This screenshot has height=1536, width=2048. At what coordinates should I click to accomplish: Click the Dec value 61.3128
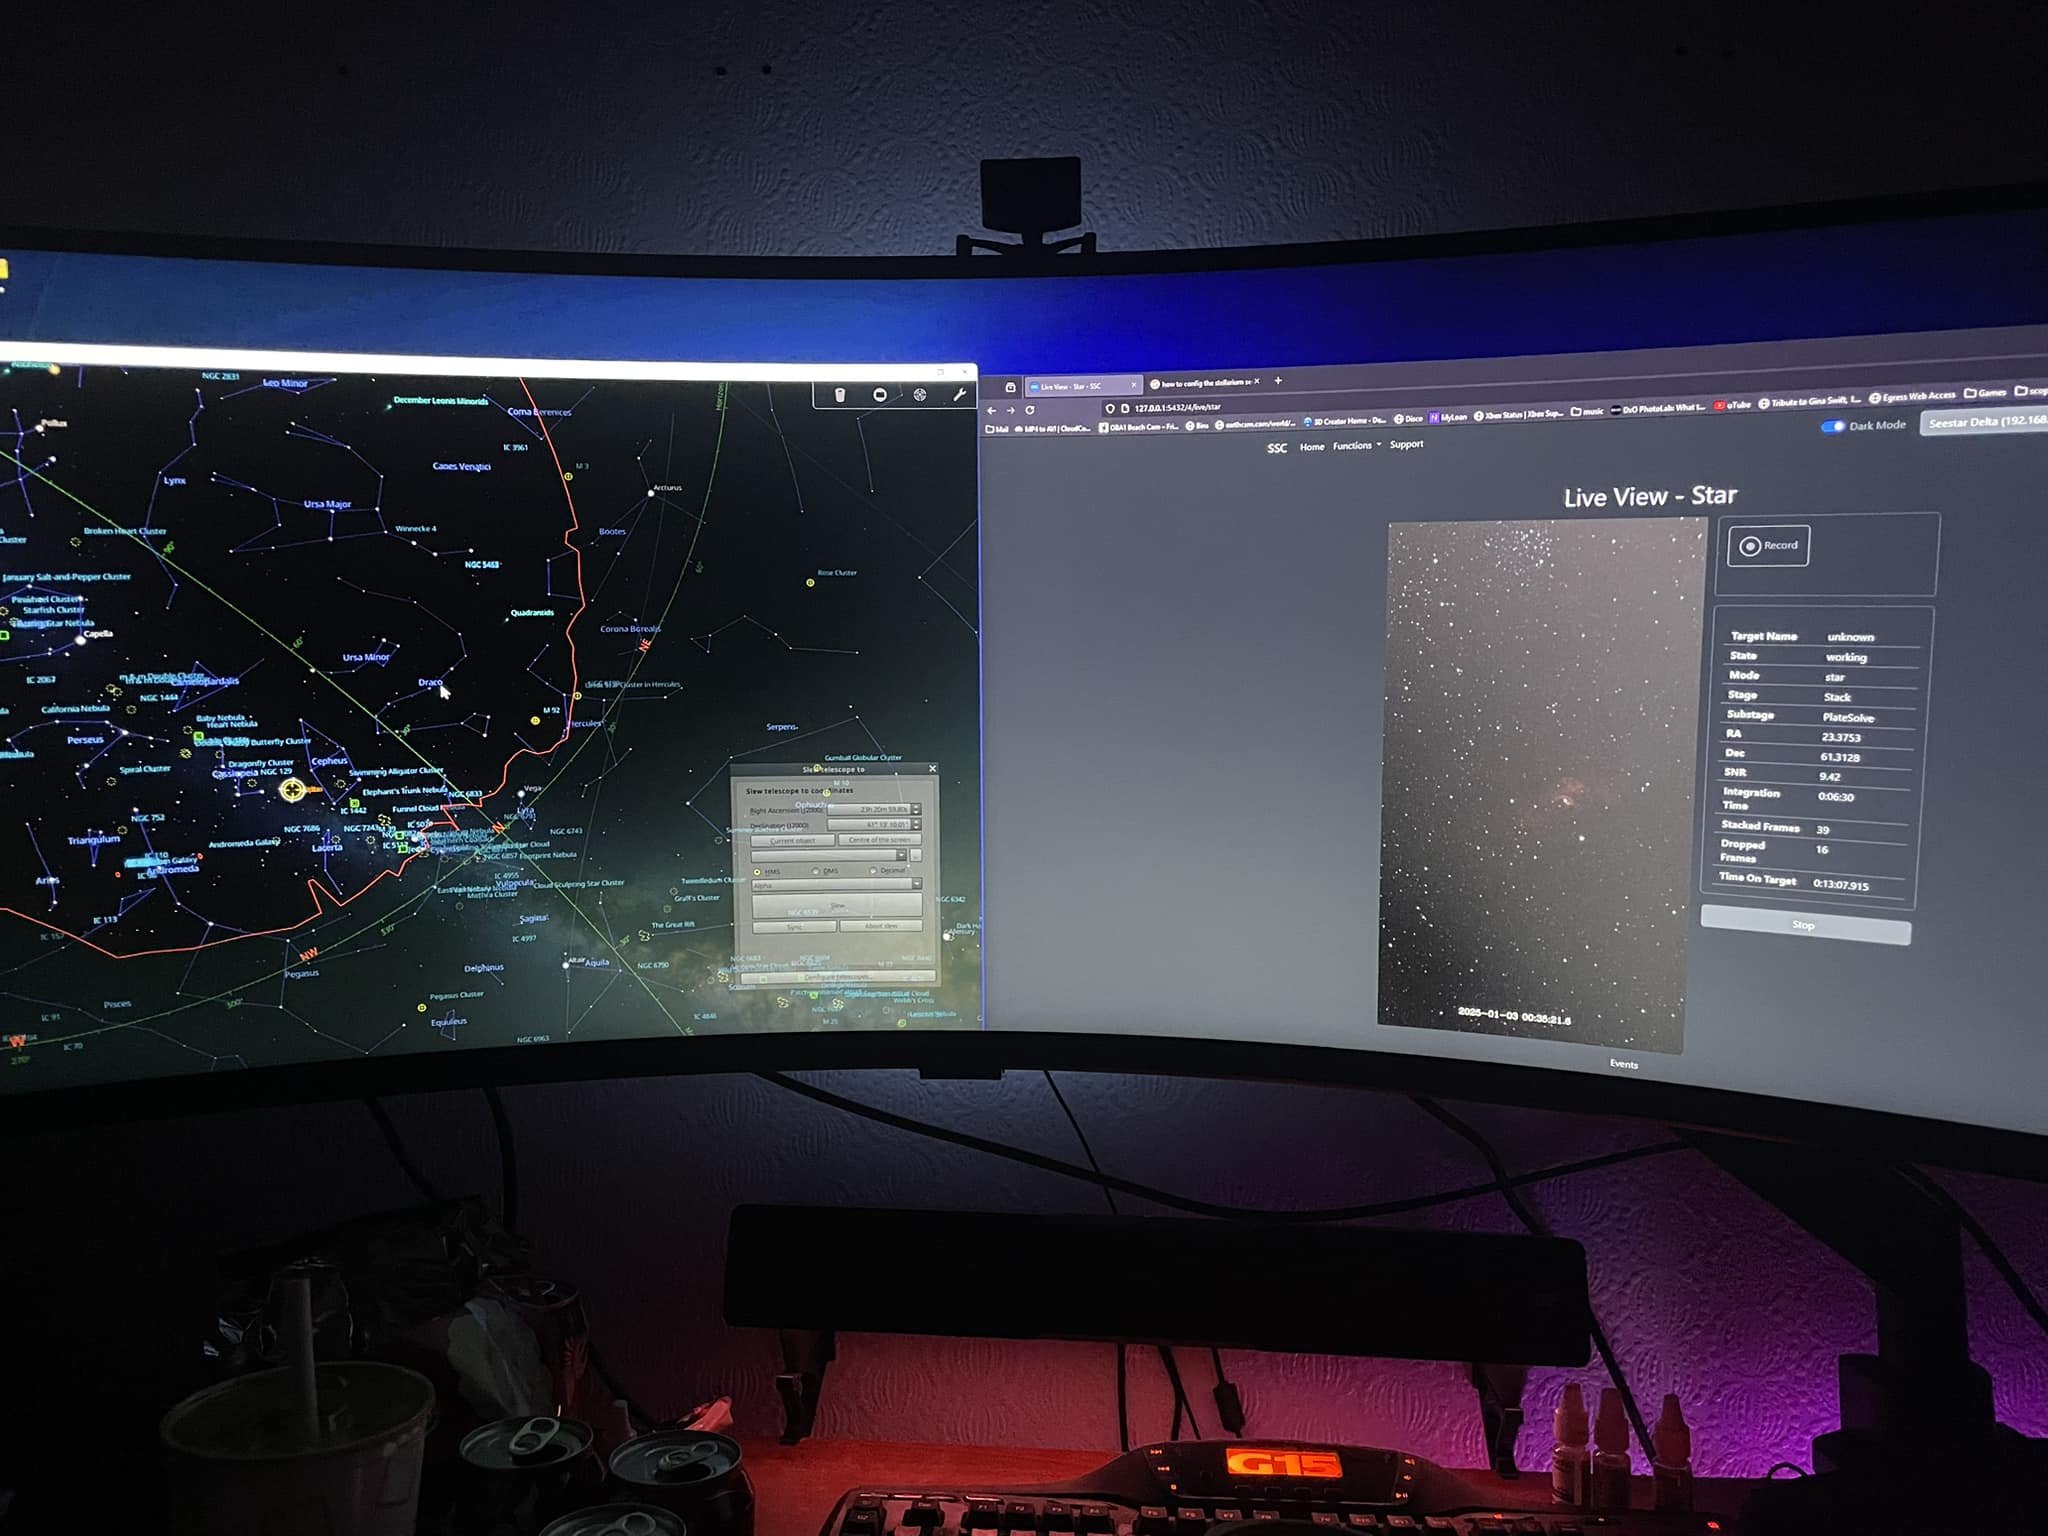pyautogui.click(x=1840, y=757)
